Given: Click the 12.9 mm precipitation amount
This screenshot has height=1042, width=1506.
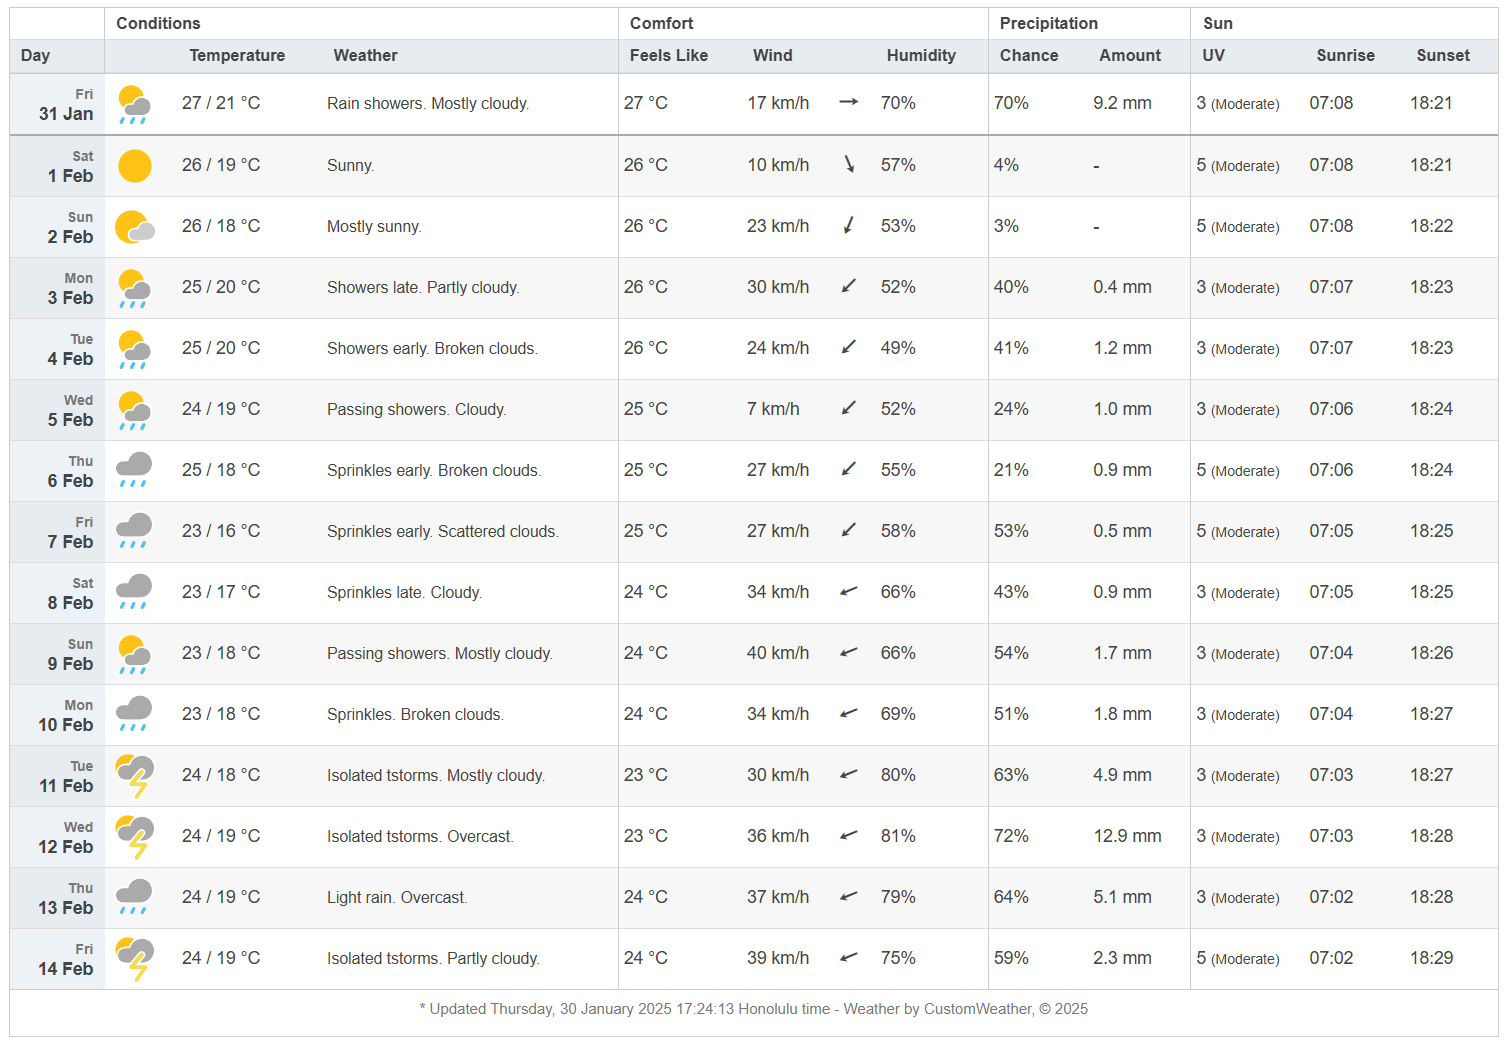Looking at the screenshot, I should (x=1127, y=836).
